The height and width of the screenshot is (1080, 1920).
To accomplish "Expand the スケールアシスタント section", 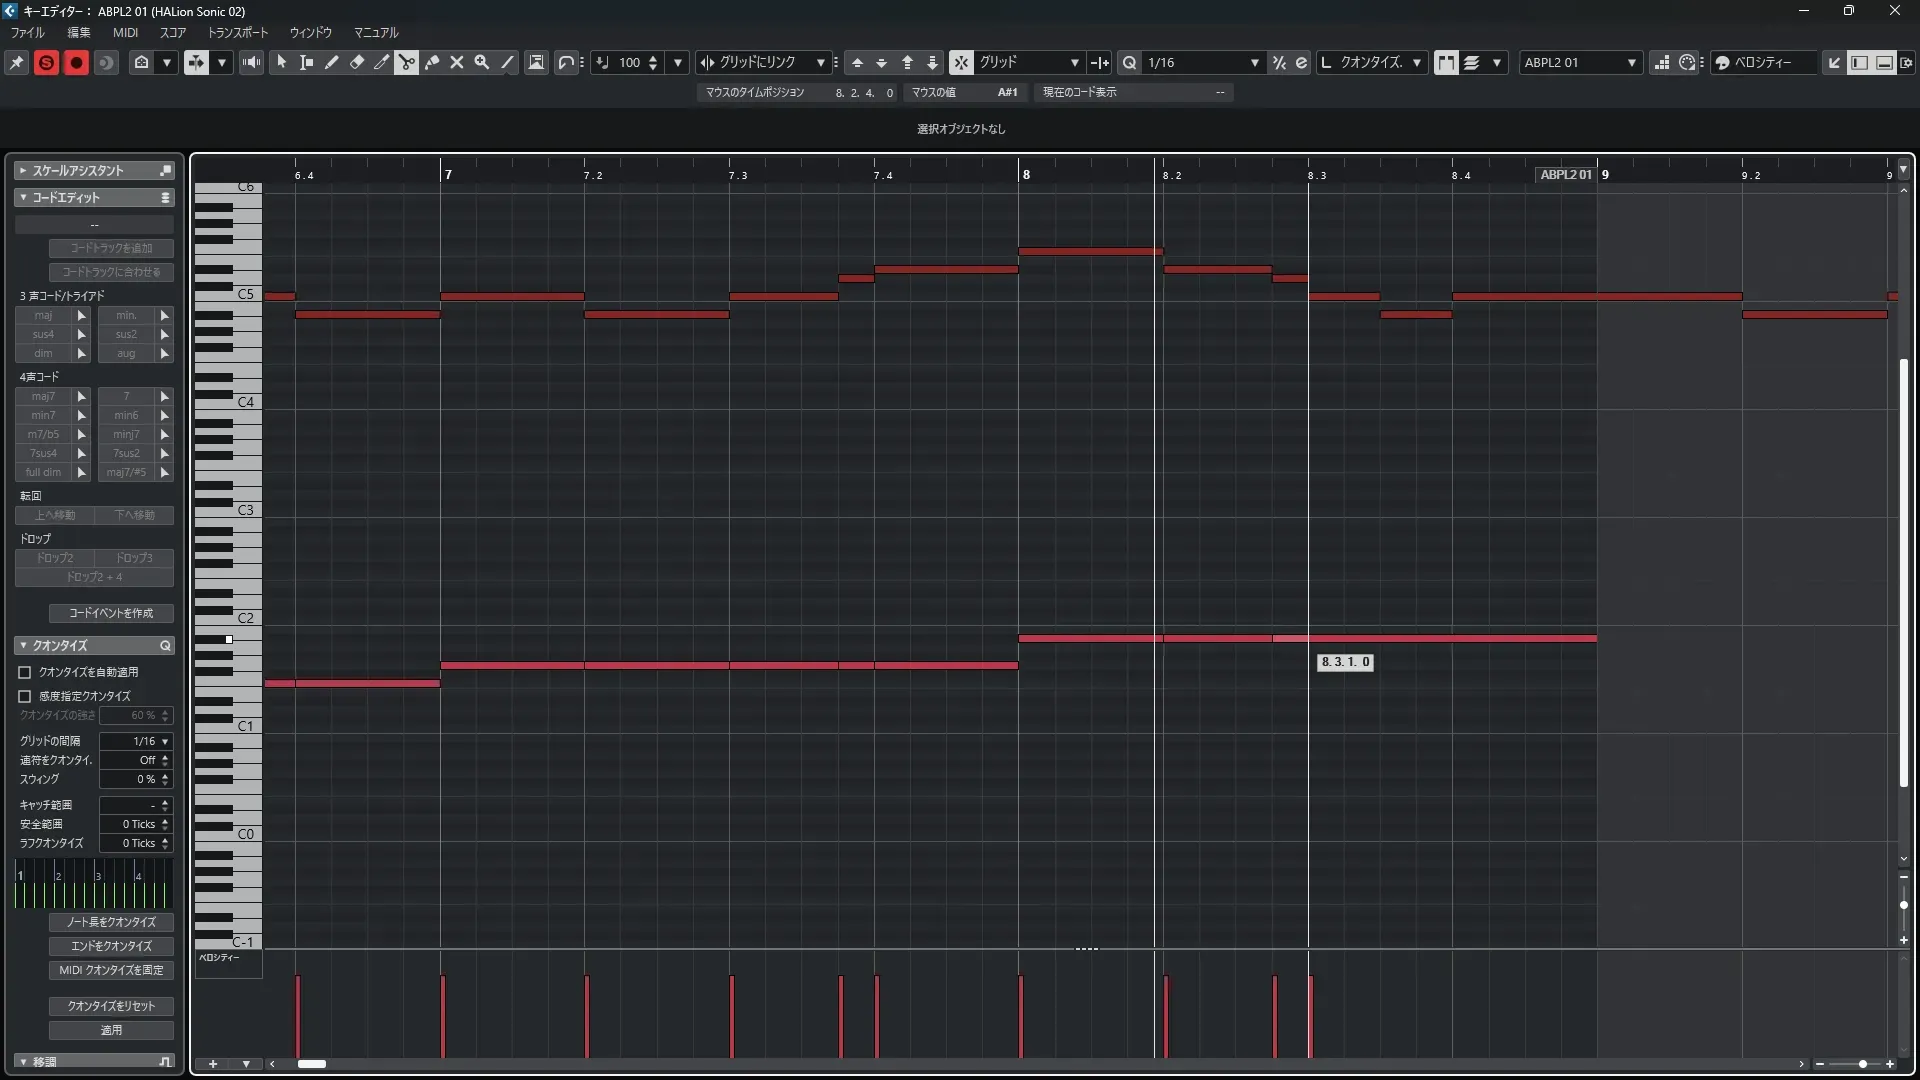I will coord(23,171).
